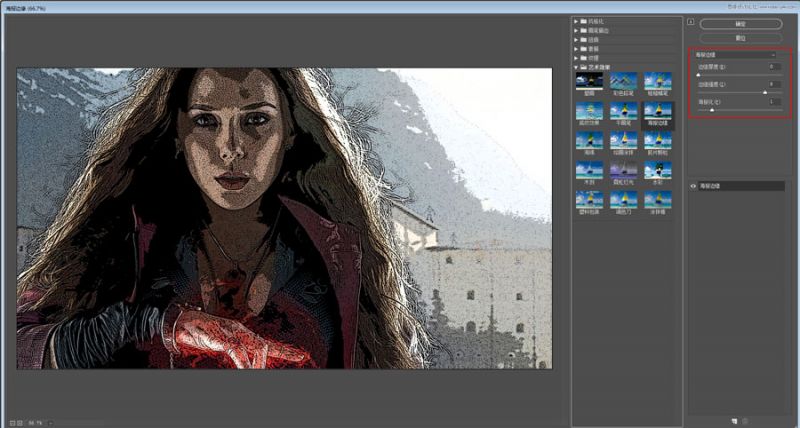Collapse the 艺术效果 filter folder

coord(578,66)
